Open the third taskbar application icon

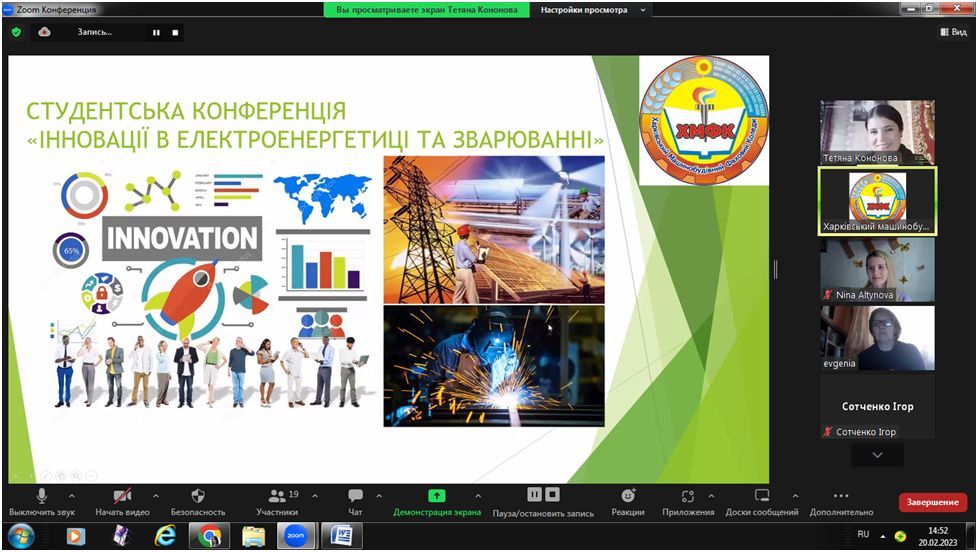tap(120, 536)
